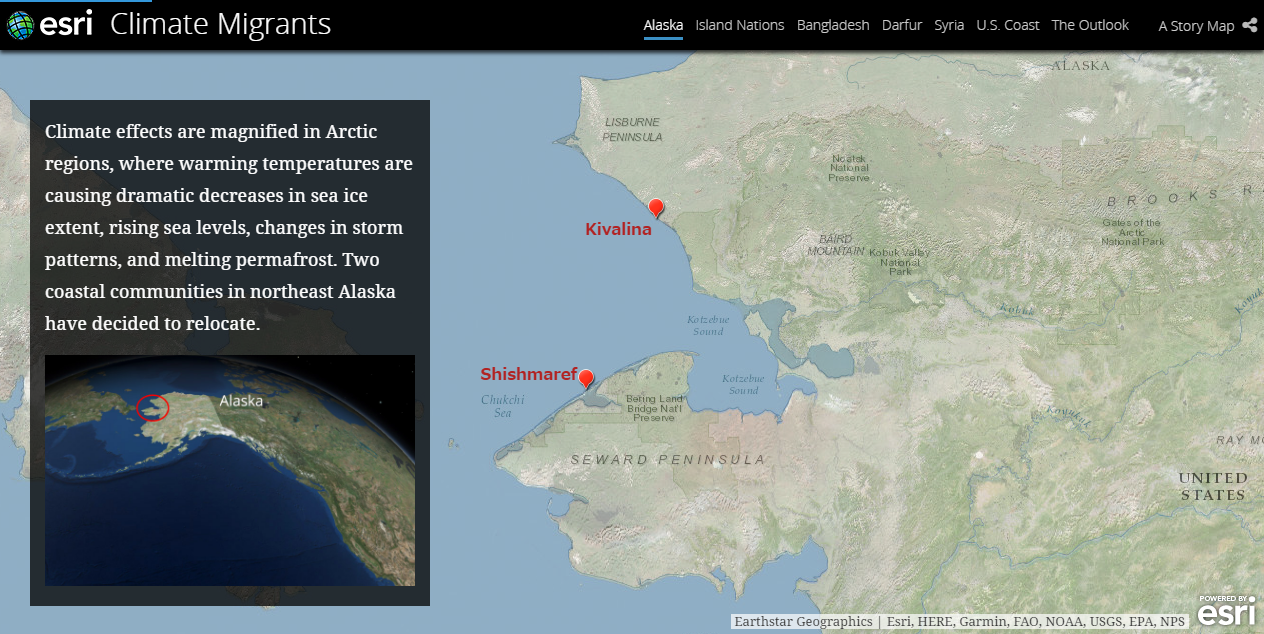Open the U.S. Coast tab
This screenshot has height=634, width=1264.
pos(1008,25)
